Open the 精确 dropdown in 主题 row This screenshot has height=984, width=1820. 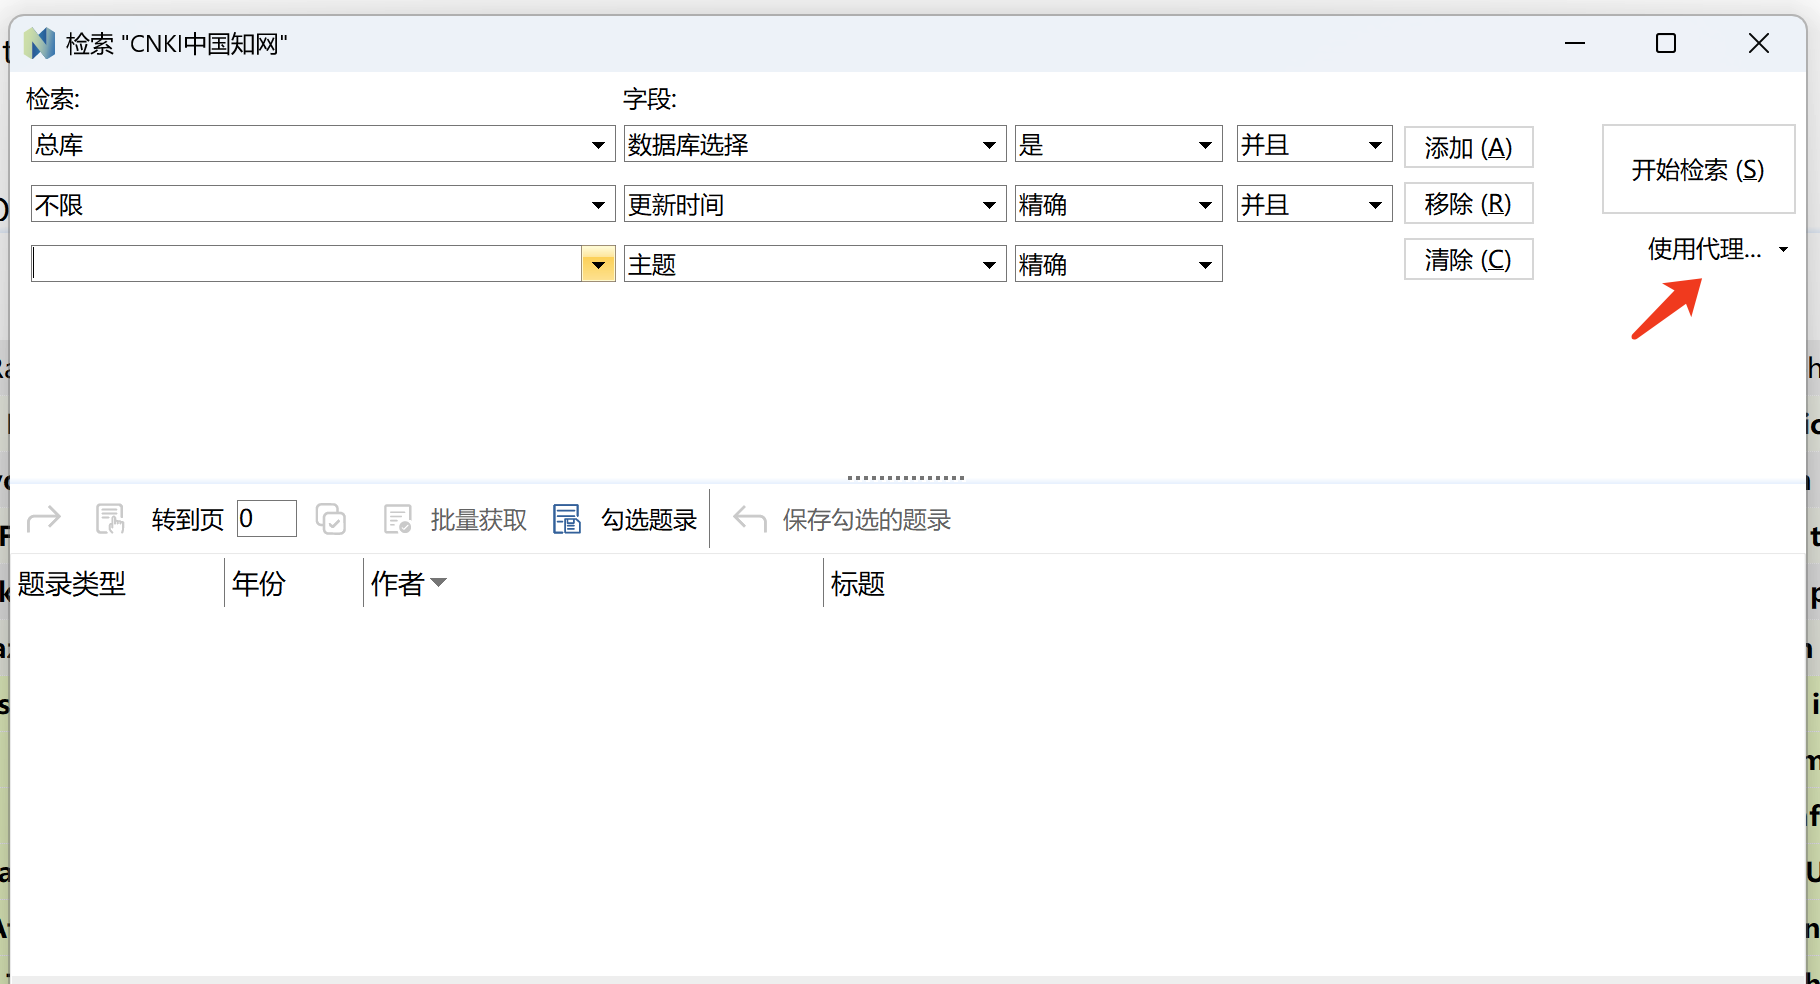(1205, 265)
